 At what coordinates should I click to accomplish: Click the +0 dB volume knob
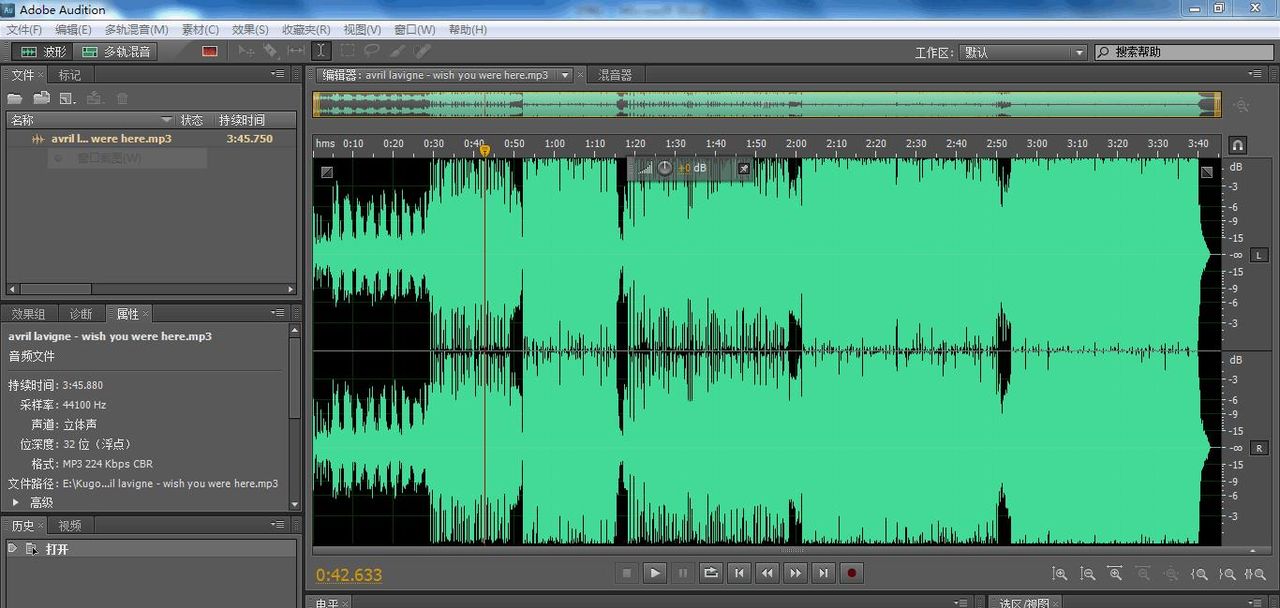pos(665,168)
